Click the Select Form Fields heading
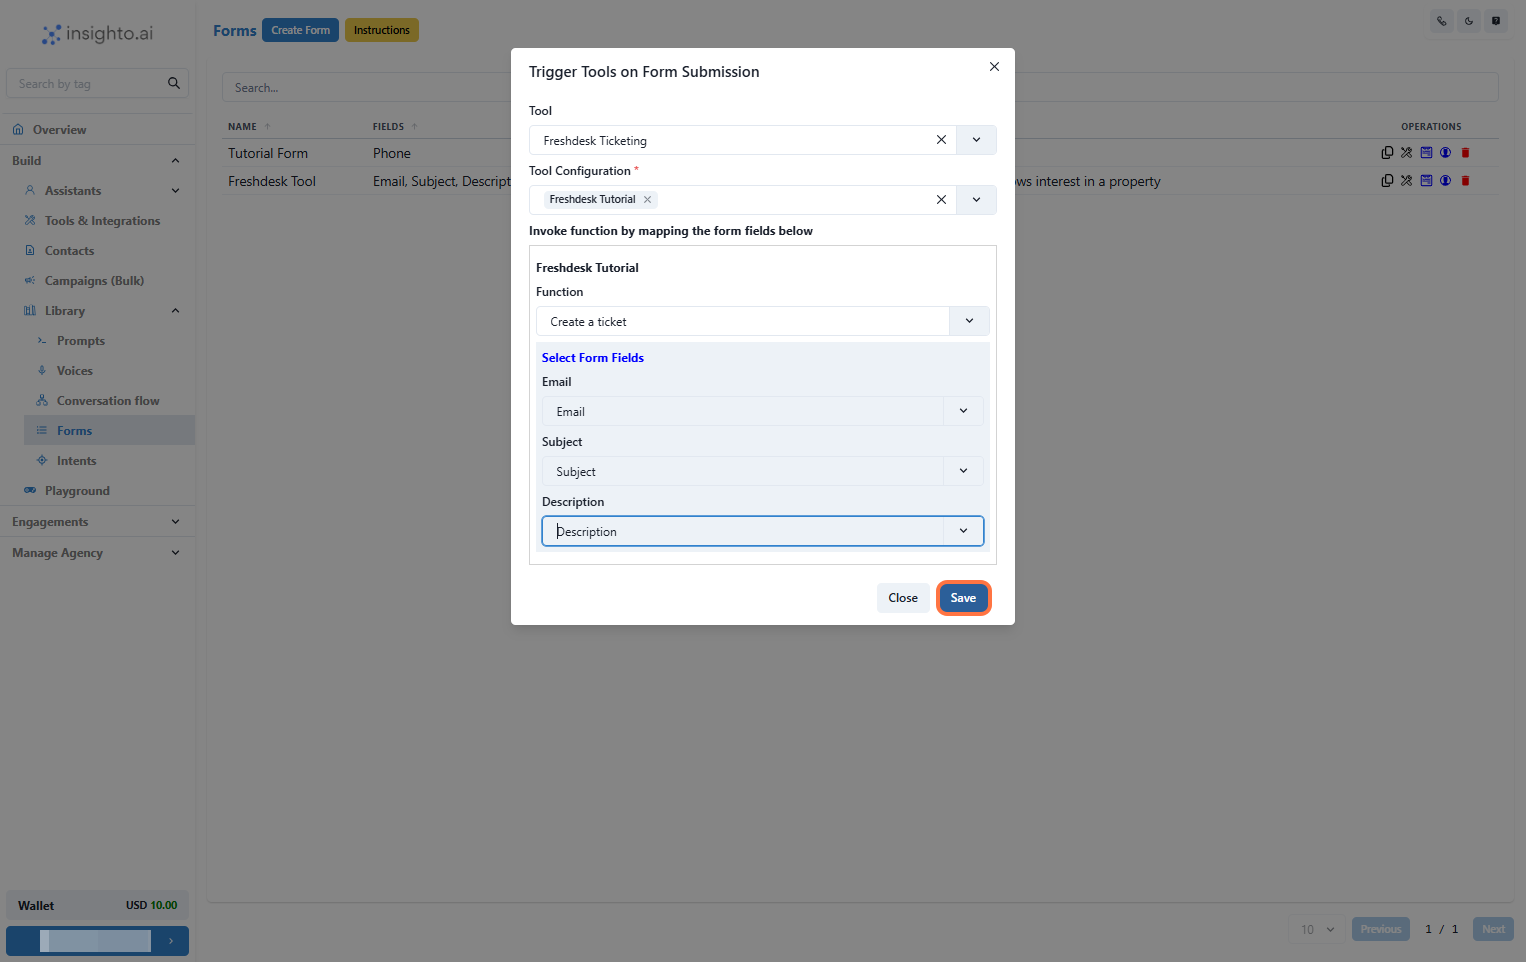Viewport: 1526px width, 962px height. point(593,358)
